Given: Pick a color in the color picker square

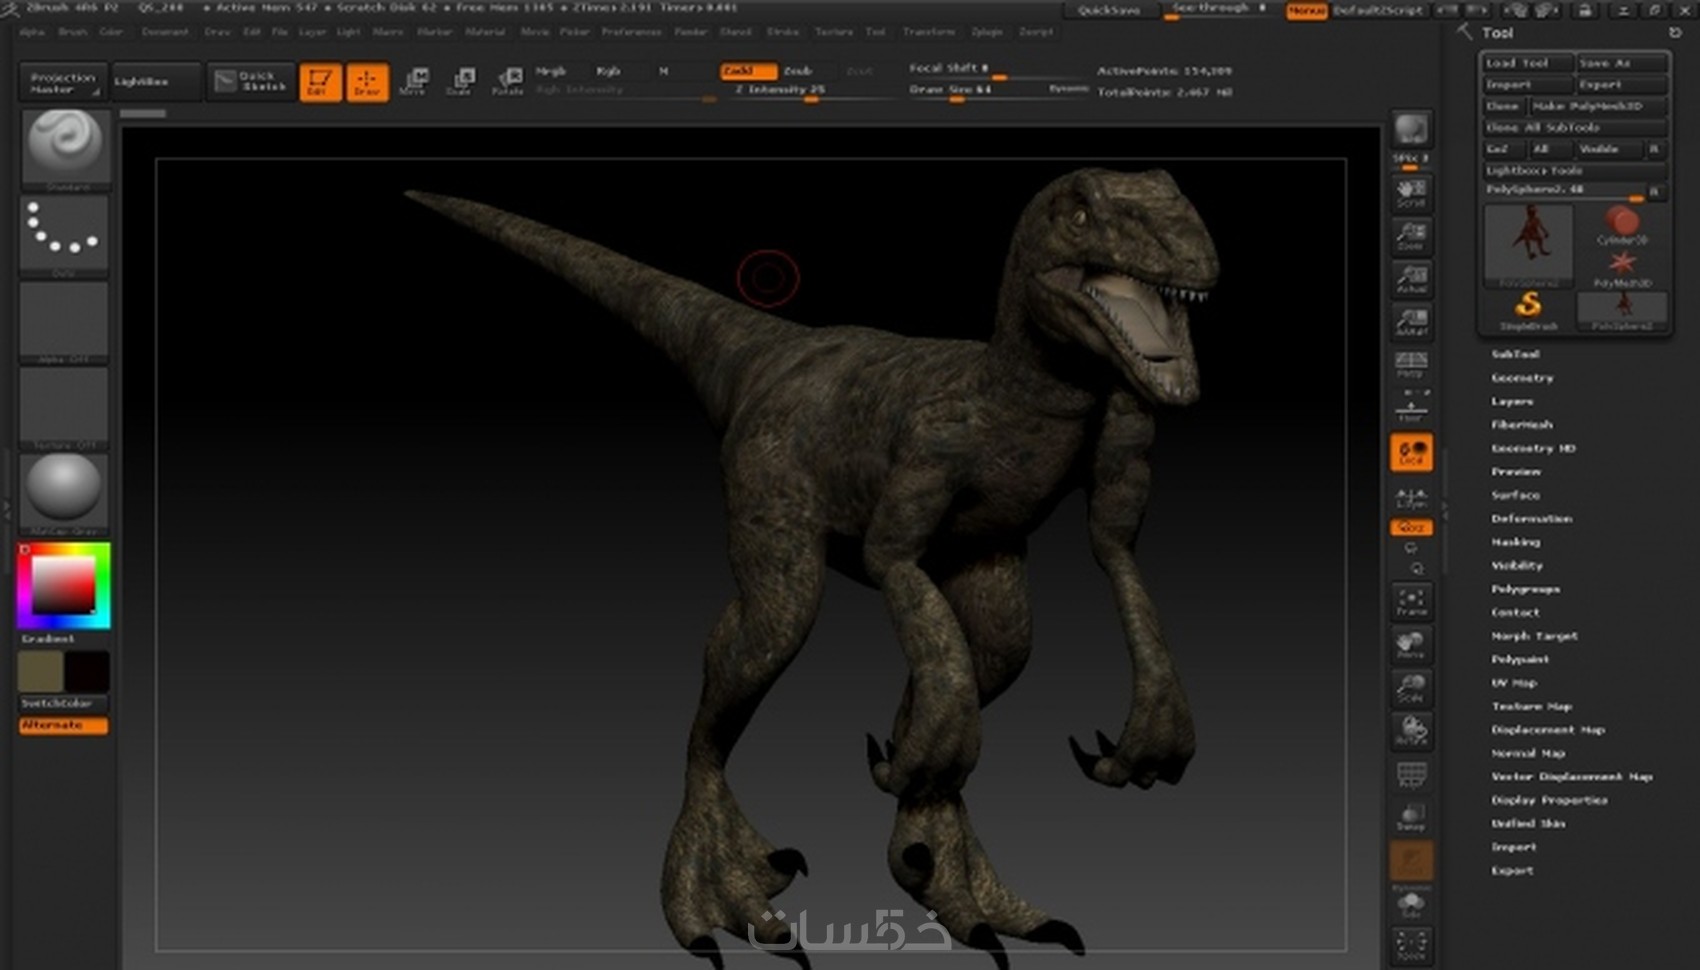Looking at the screenshot, I should (x=64, y=583).
